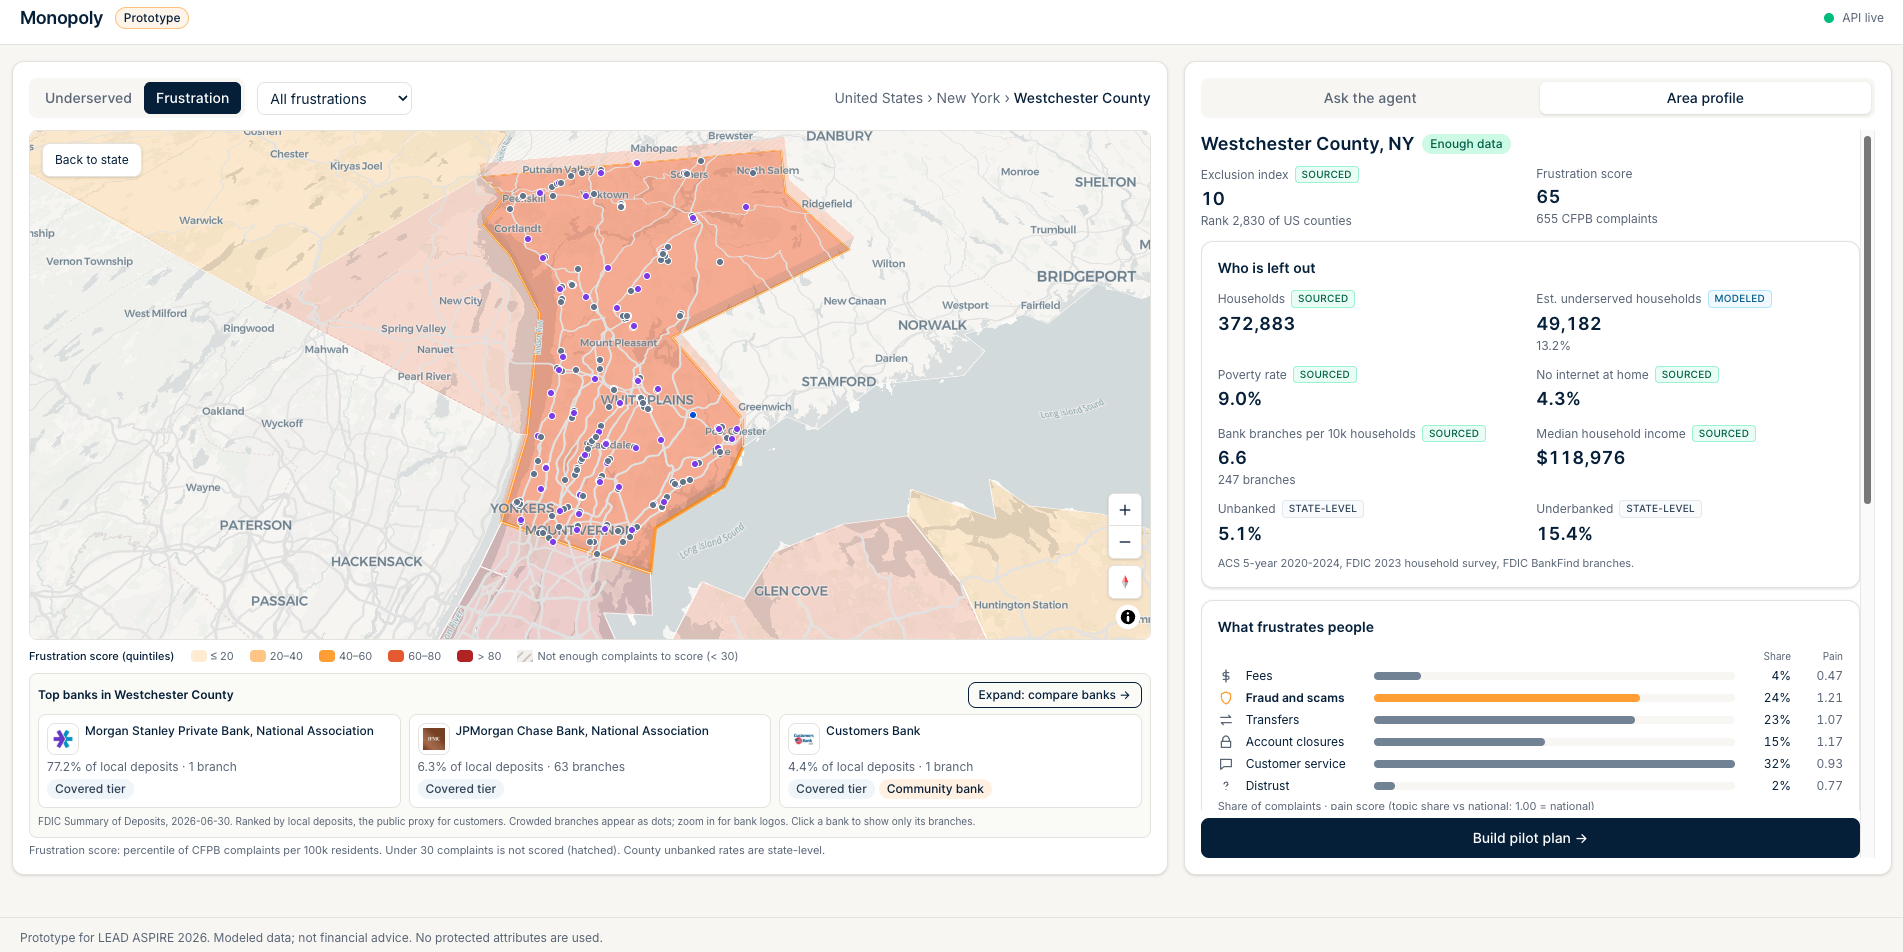
Task: Select the Frustration map mode
Action: (x=192, y=98)
